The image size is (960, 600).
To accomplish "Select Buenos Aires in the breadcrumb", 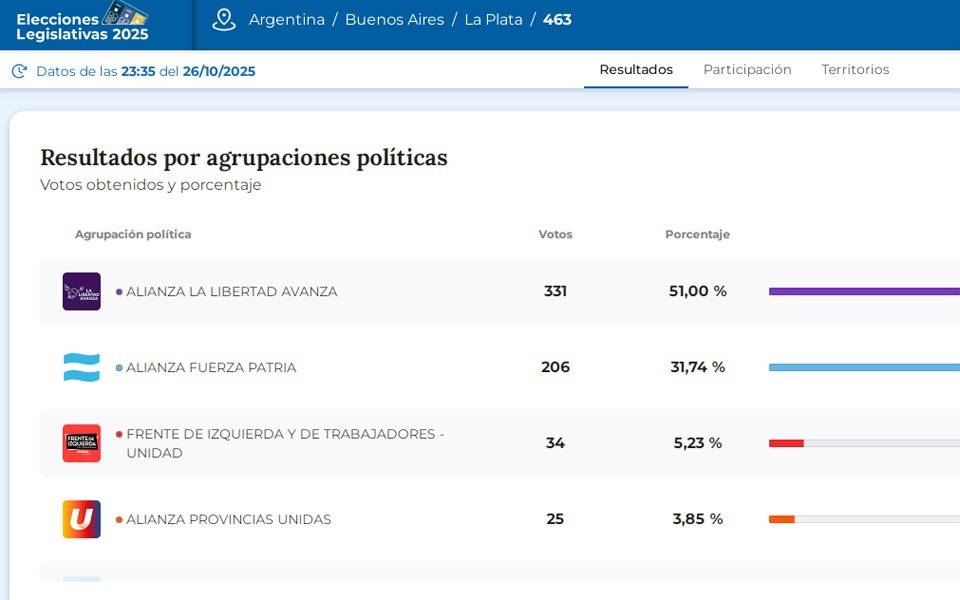I will point(394,20).
